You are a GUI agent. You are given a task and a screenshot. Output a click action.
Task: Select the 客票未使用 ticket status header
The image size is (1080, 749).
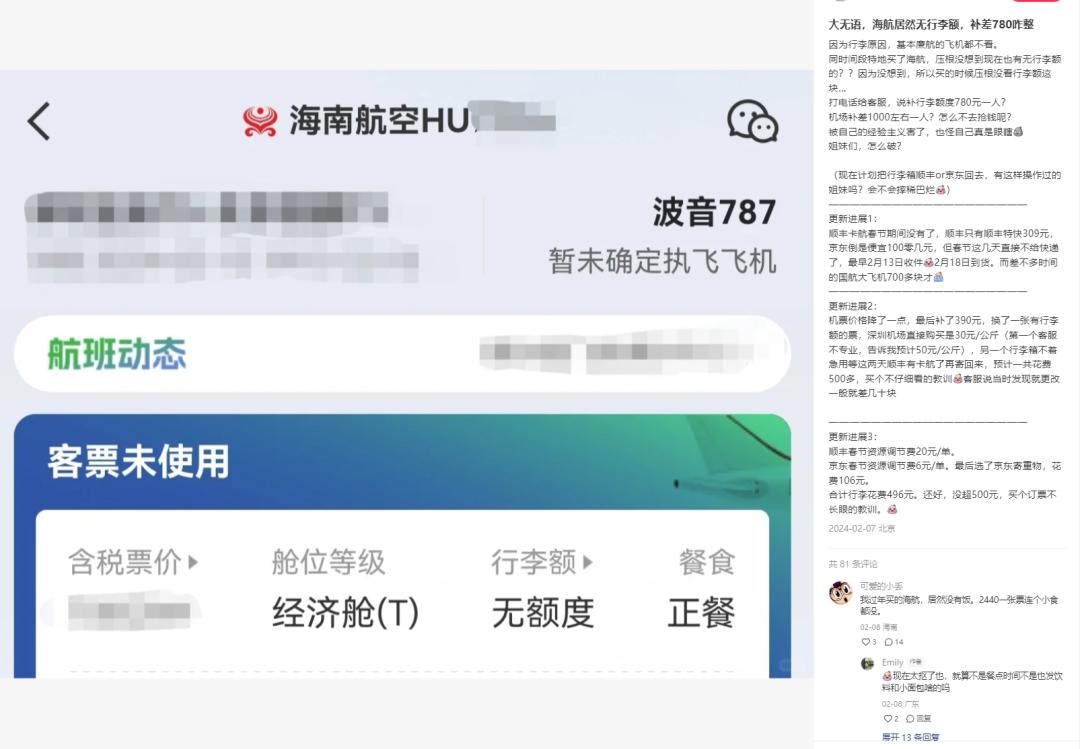point(138,462)
